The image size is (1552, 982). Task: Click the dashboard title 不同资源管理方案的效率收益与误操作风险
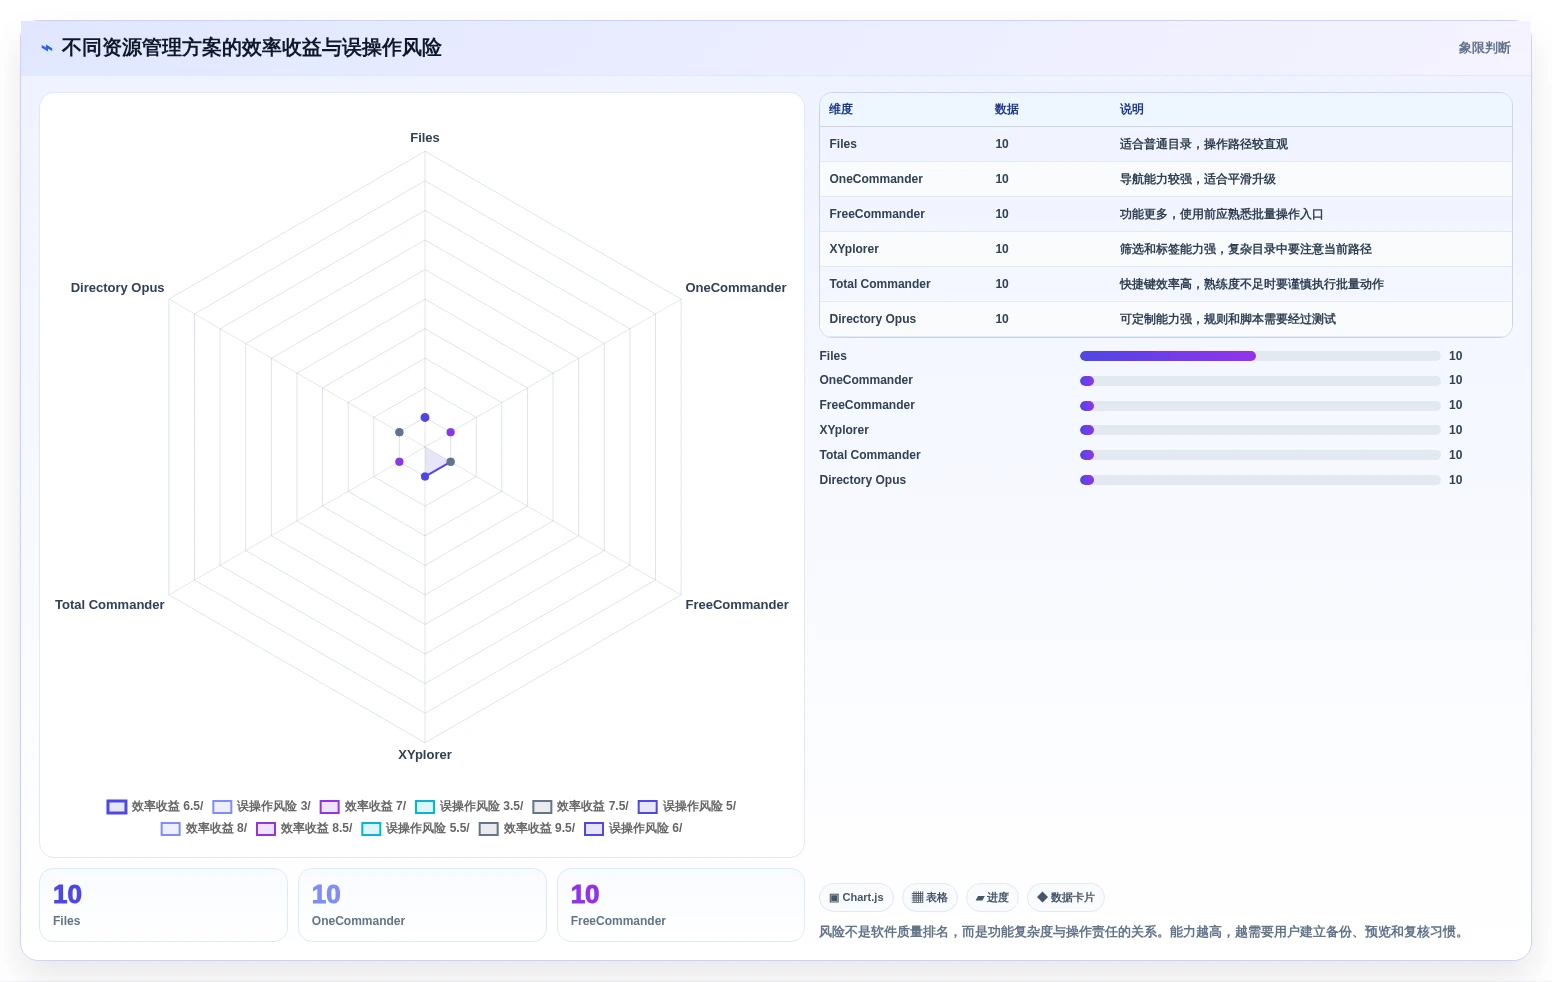tap(251, 48)
